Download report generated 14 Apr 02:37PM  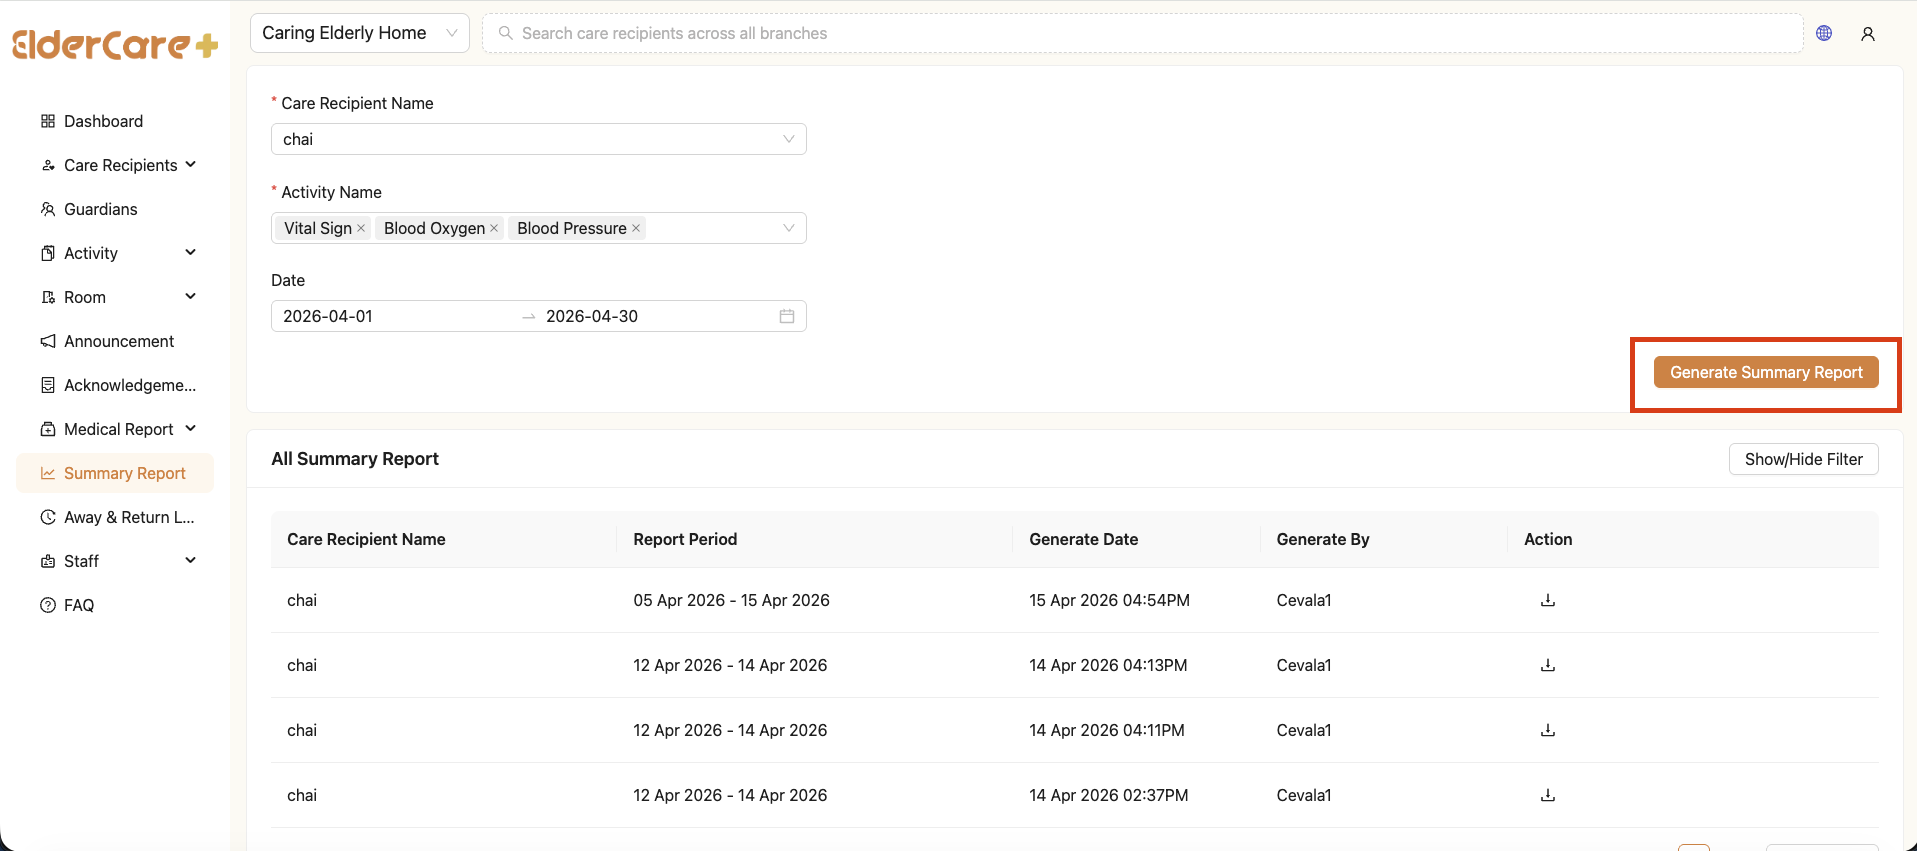click(x=1547, y=795)
